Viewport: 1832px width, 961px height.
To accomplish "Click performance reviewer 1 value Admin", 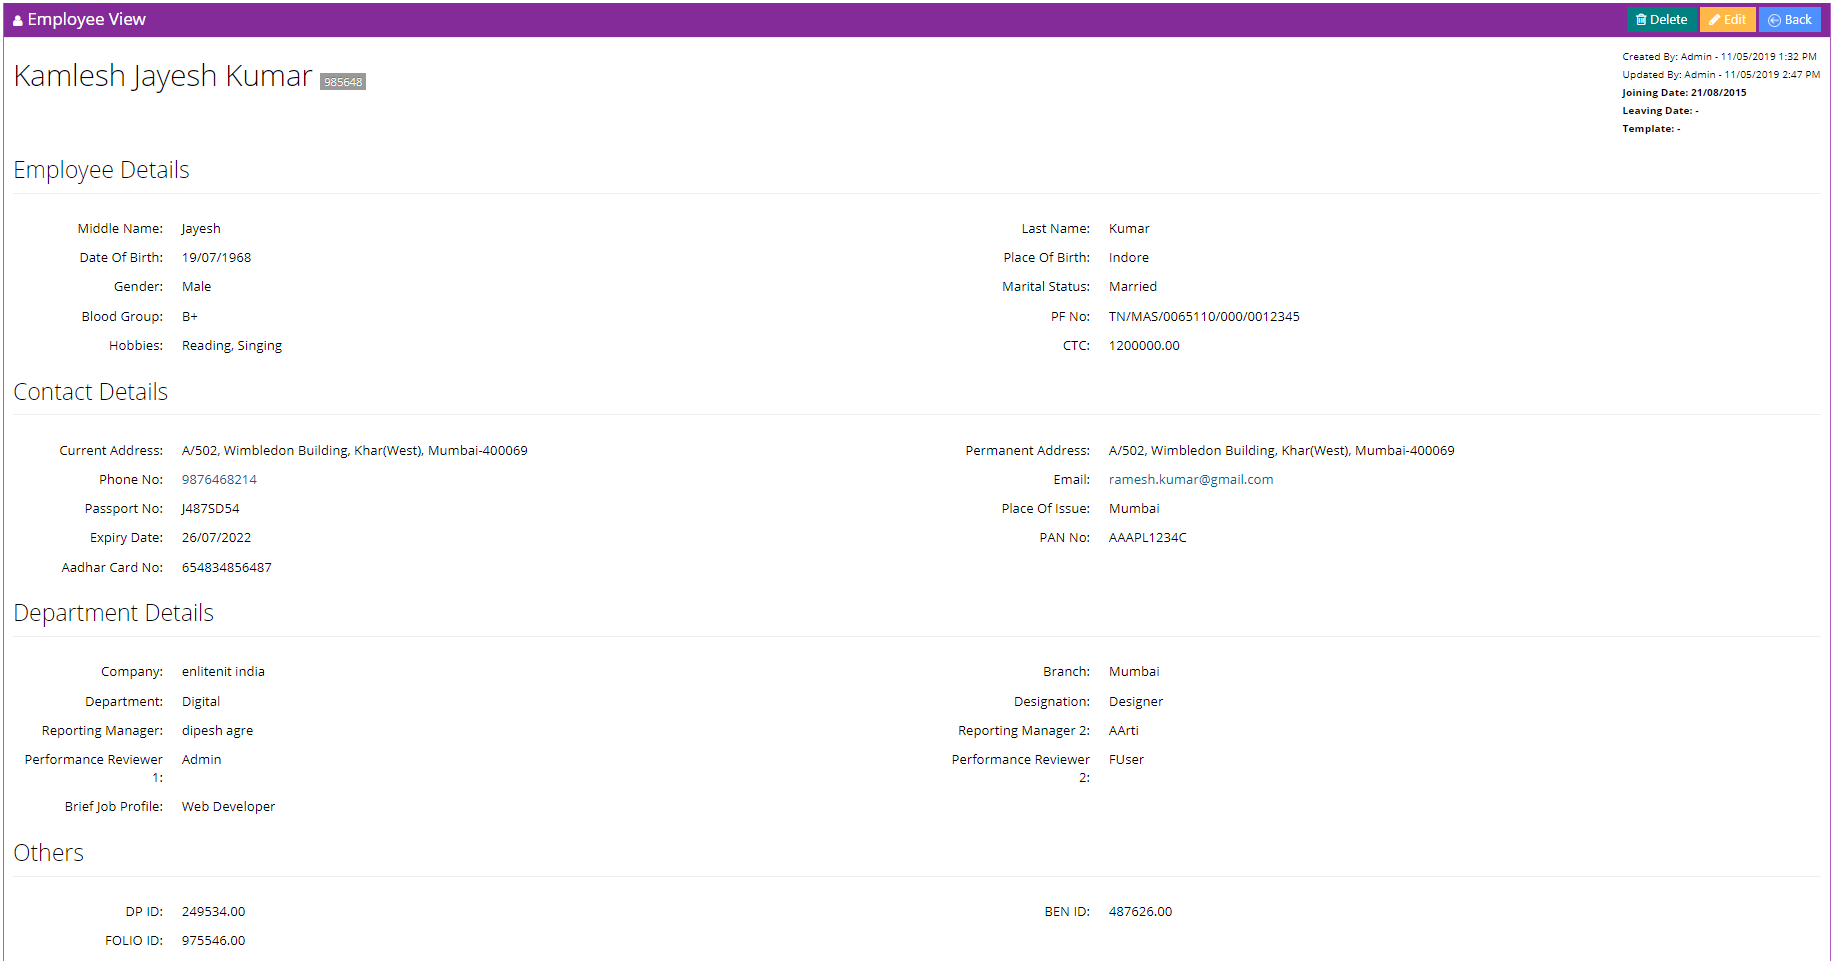I will [x=201, y=760].
